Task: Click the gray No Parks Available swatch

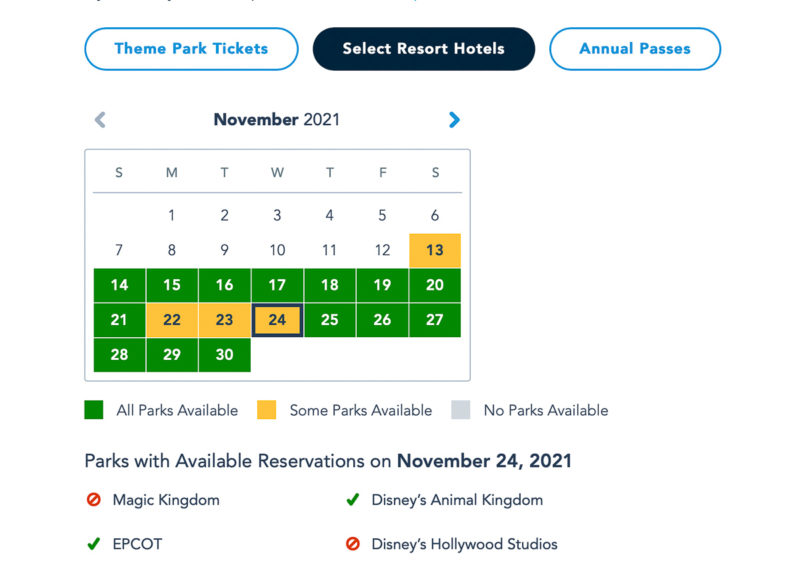Action: coord(461,410)
